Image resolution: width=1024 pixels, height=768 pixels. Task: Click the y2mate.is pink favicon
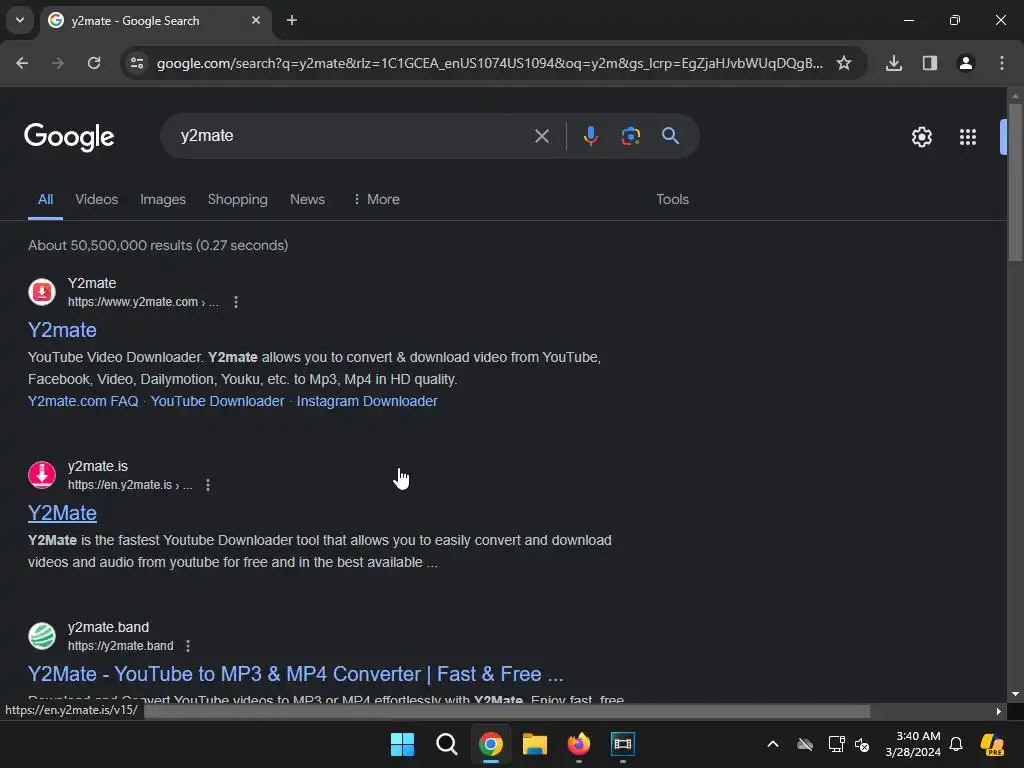[42, 475]
